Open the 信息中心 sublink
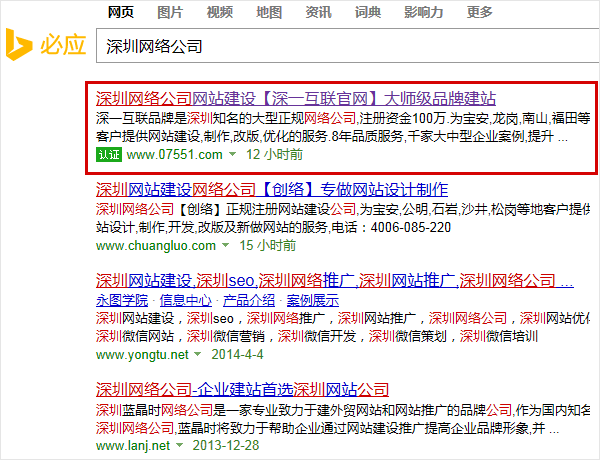The image size is (600, 460). 185,300
